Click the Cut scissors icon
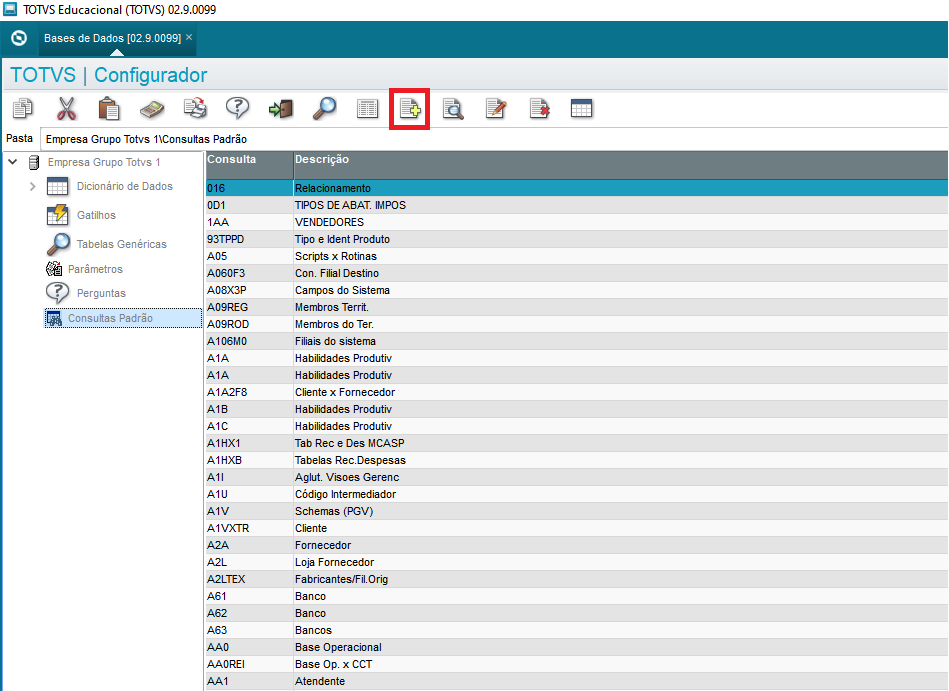Image resolution: width=949 pixels, height=691 pixels. tap(67, 109)
